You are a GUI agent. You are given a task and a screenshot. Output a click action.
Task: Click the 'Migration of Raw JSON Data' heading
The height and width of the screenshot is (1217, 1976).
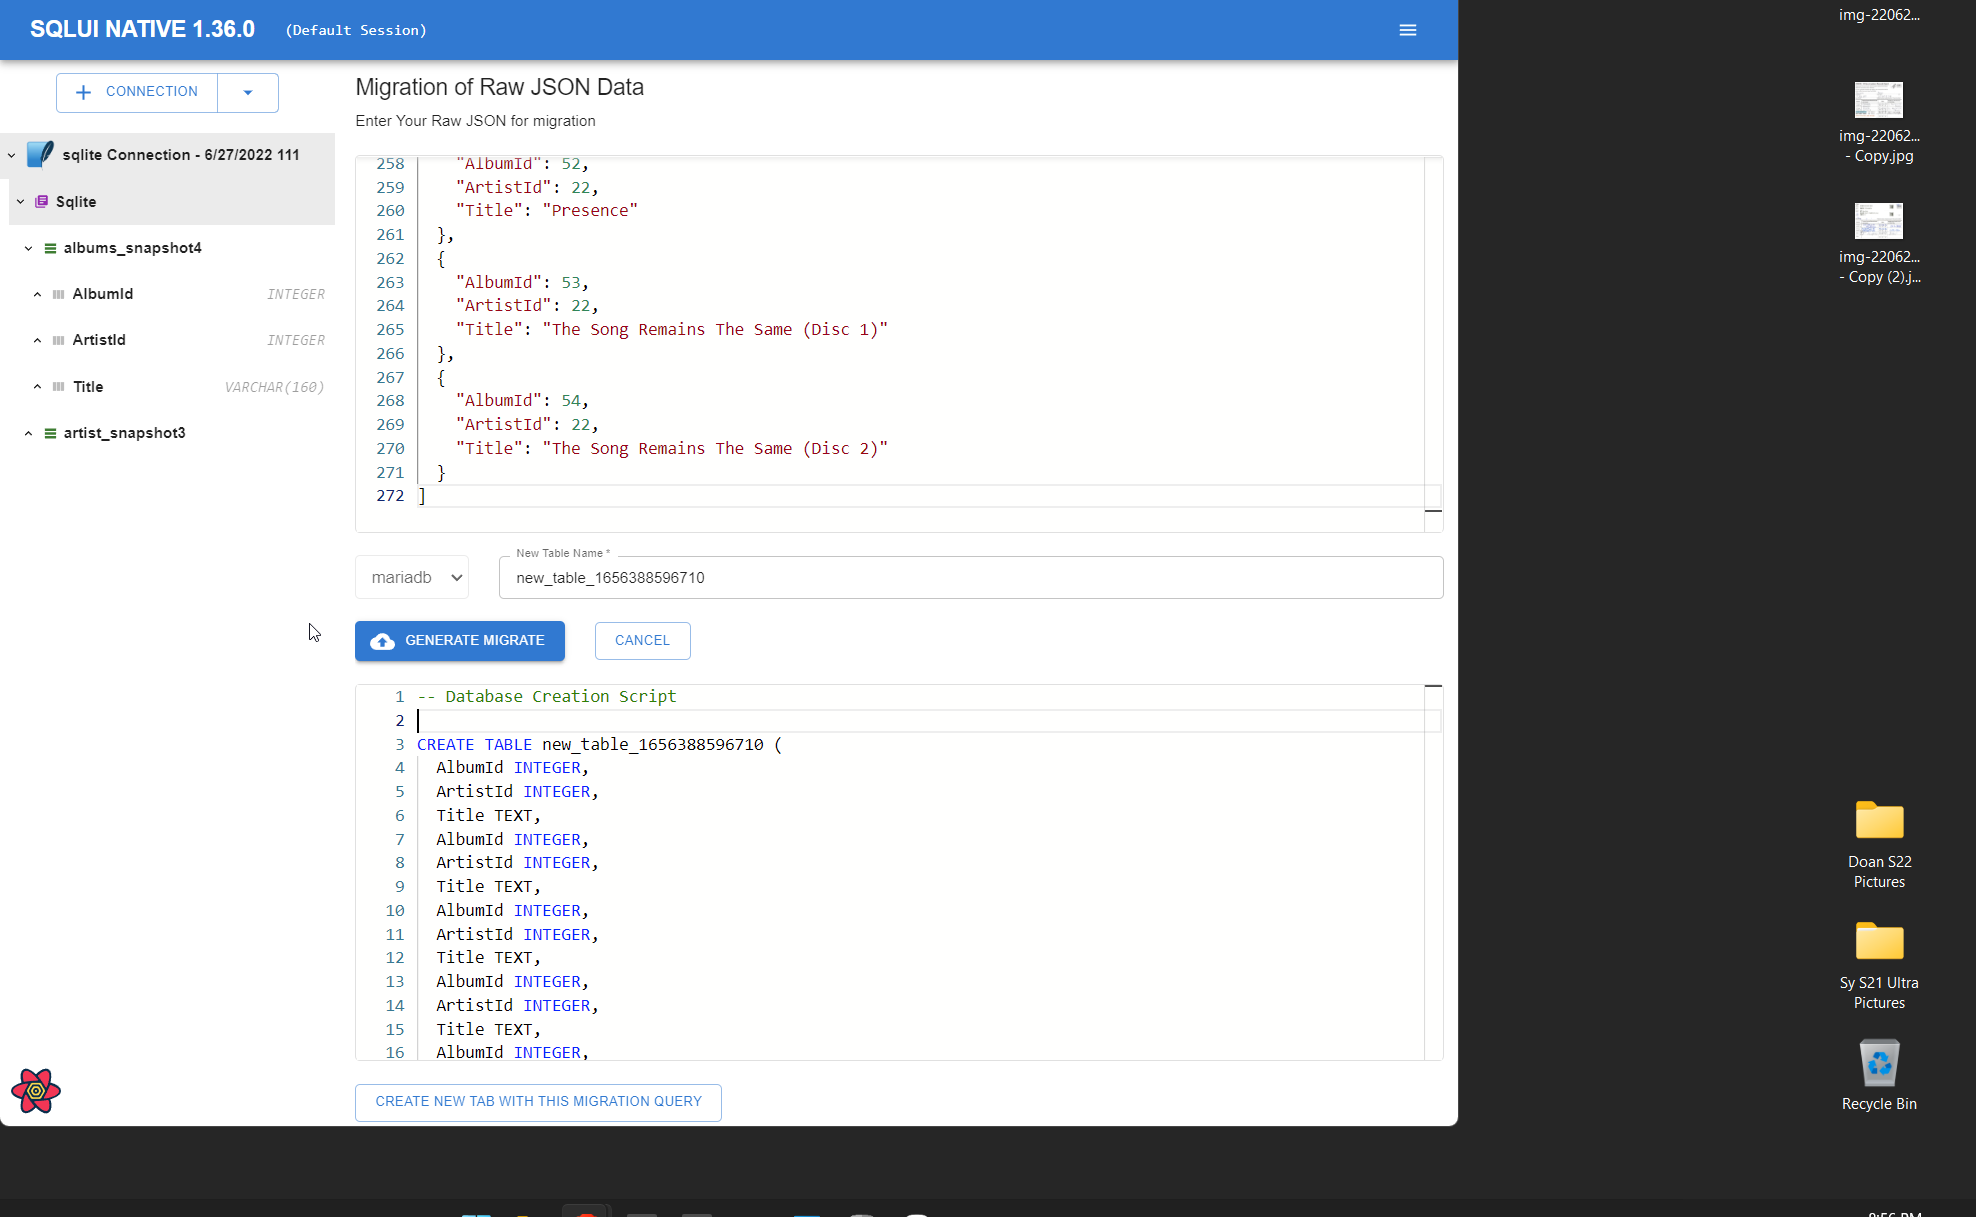coord(499,87)
